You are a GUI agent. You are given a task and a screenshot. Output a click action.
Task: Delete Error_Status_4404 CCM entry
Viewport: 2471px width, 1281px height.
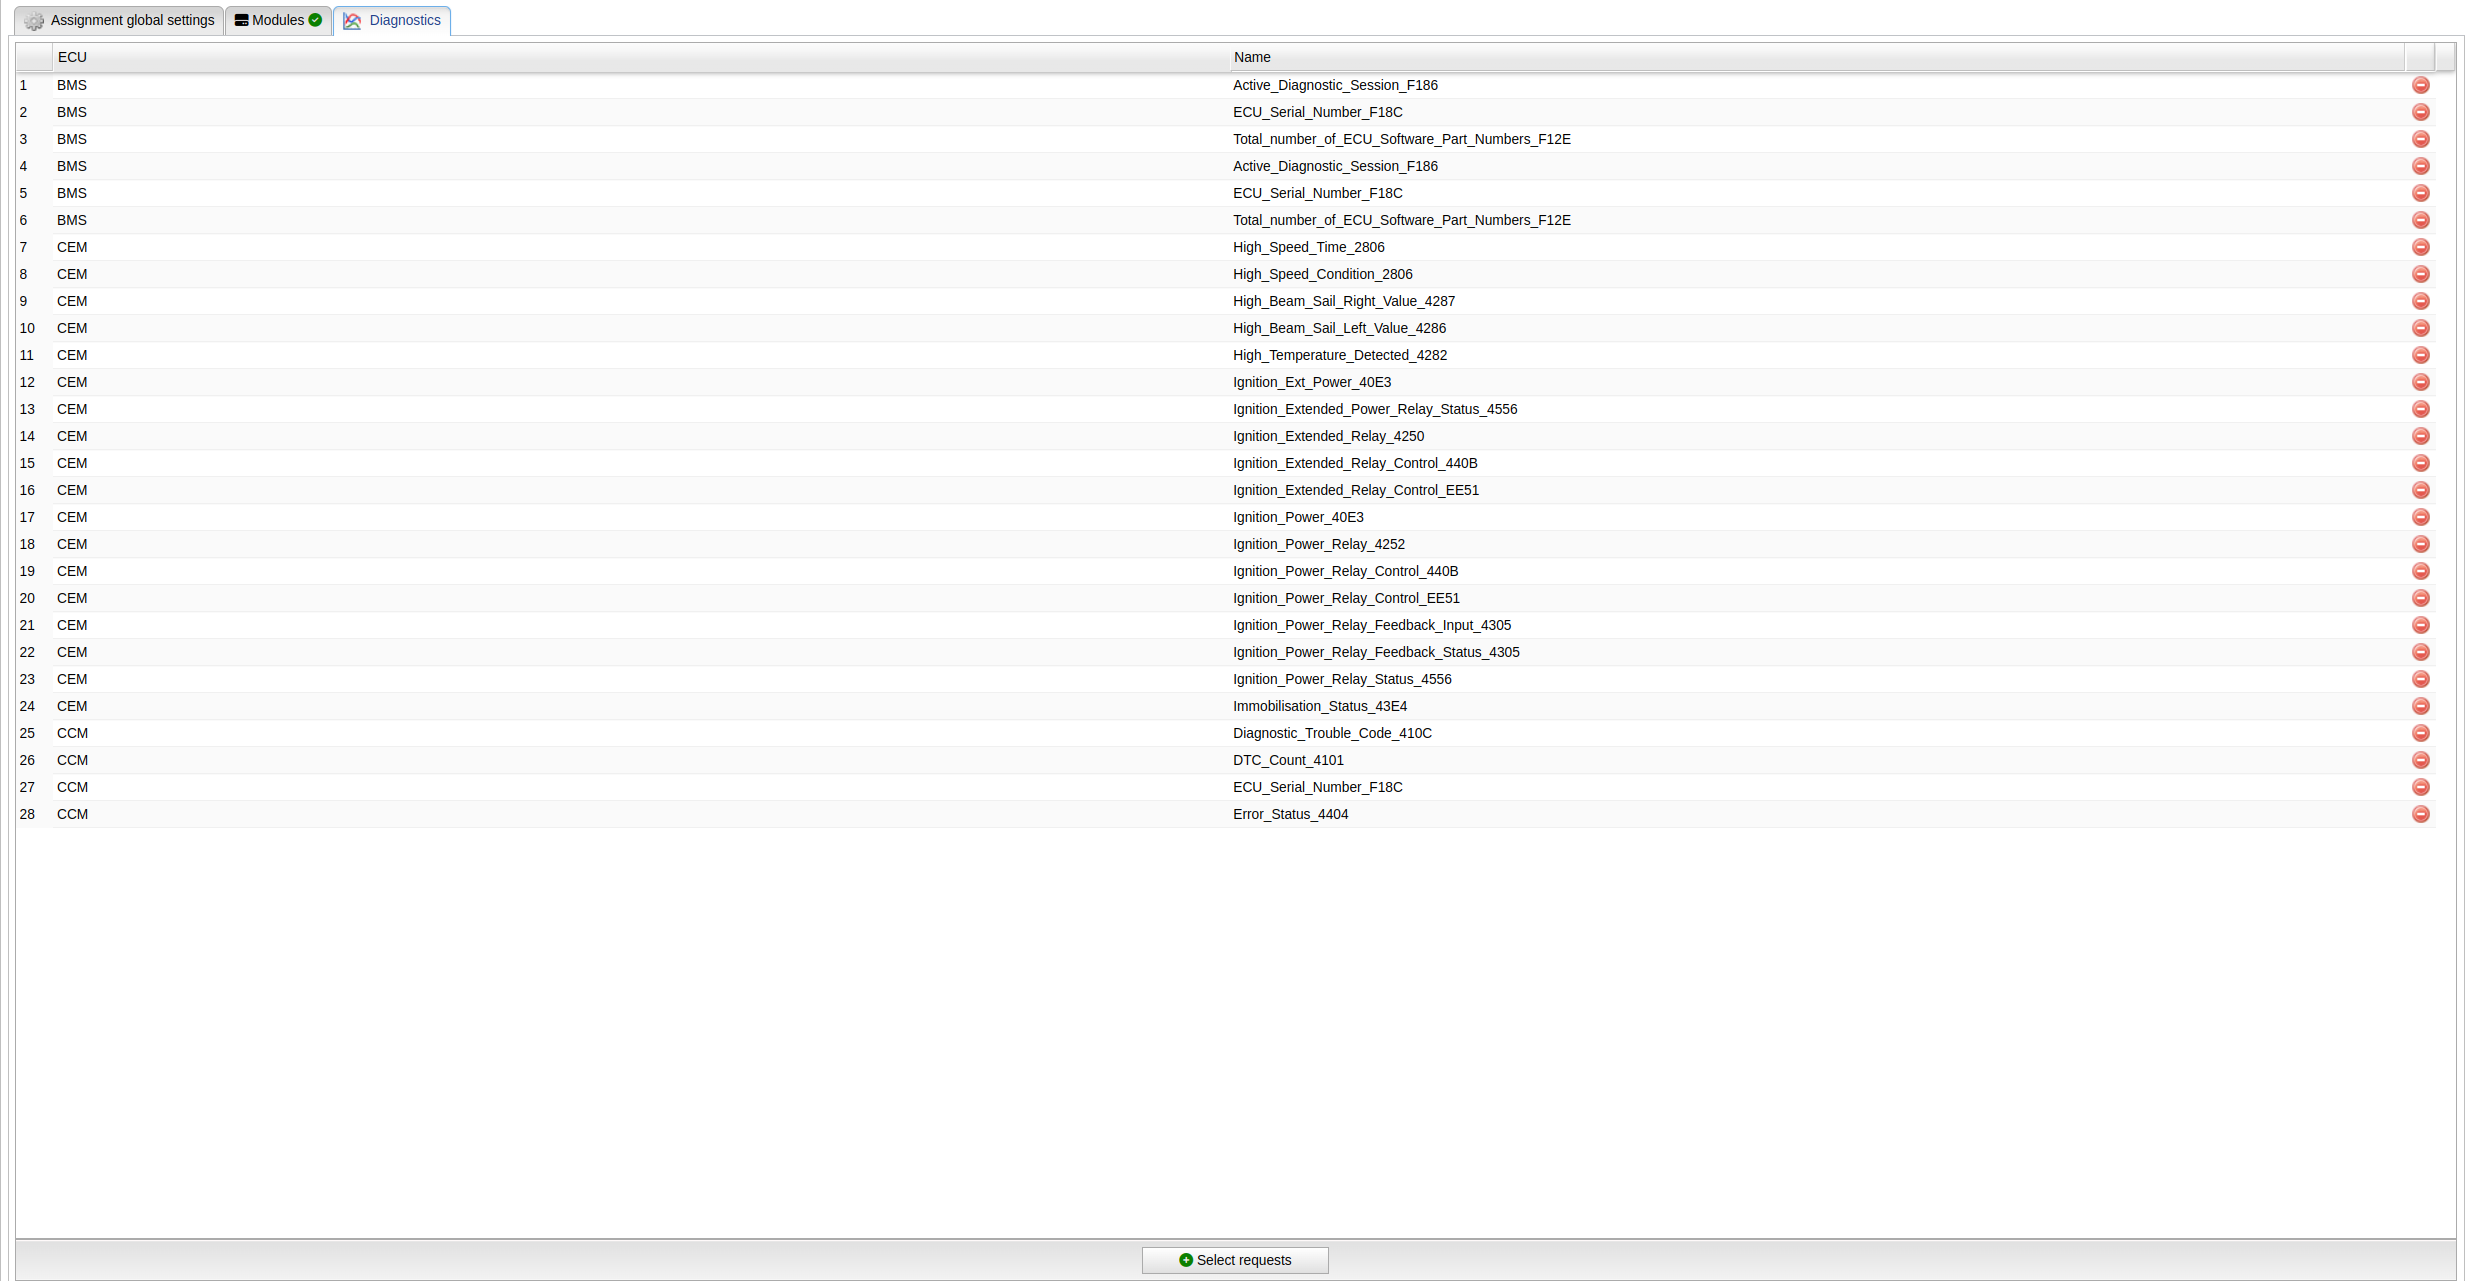pyautogui.click(x=2420, y=814)
